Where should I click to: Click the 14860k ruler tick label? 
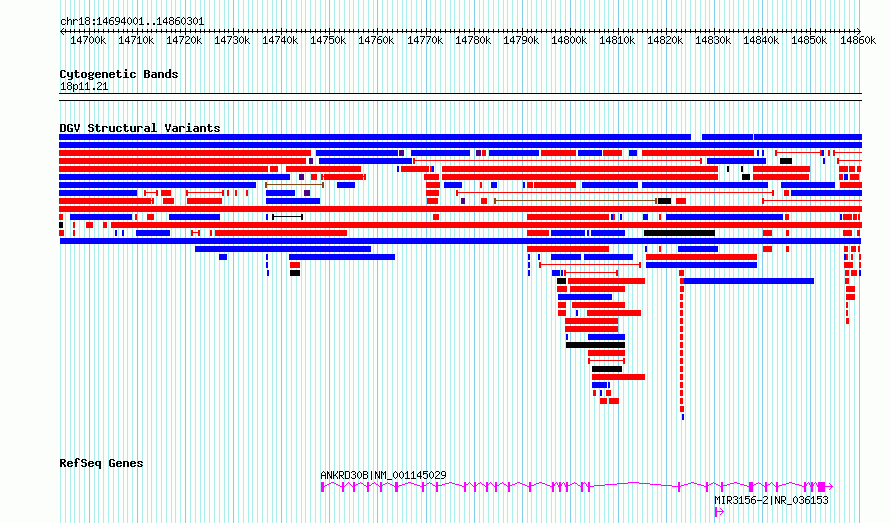(858, 40)
